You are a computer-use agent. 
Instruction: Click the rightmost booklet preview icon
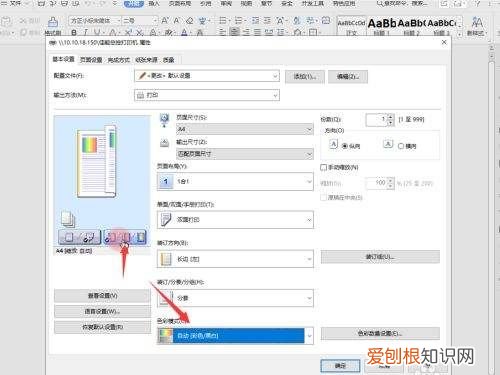(141, 237)
